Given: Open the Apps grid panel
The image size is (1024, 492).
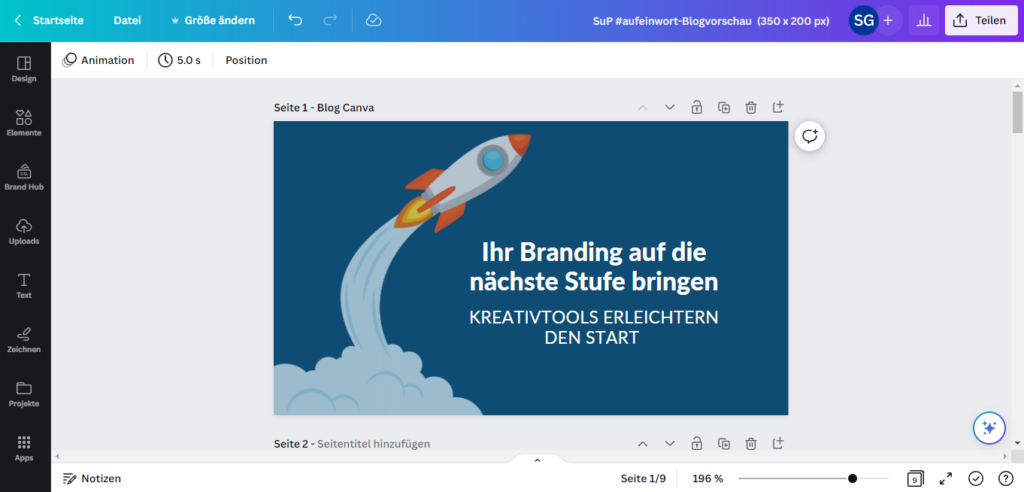Looking at the screenshot, I should pos(24,449).
